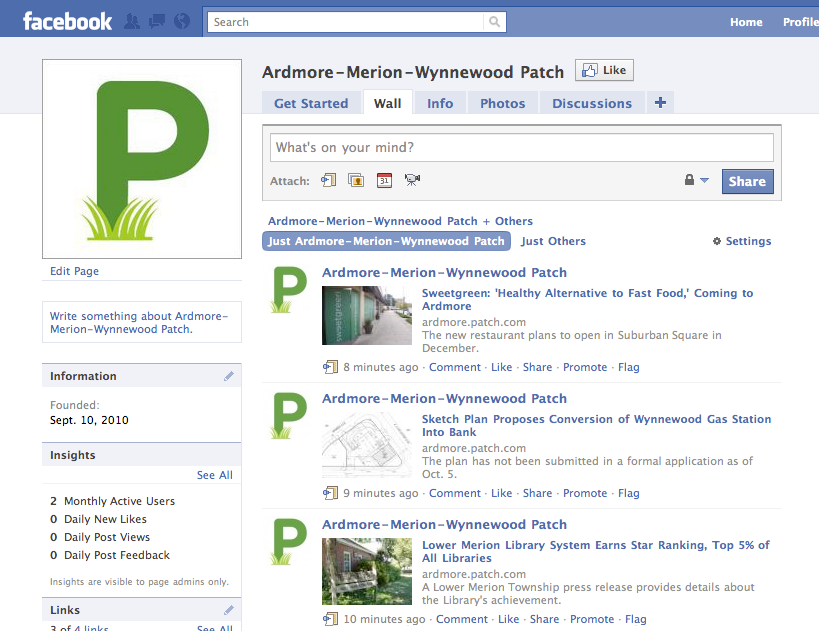Switch to the Wall tab
The width and height of the screenshot is (819, 631).
click(388, 103)
